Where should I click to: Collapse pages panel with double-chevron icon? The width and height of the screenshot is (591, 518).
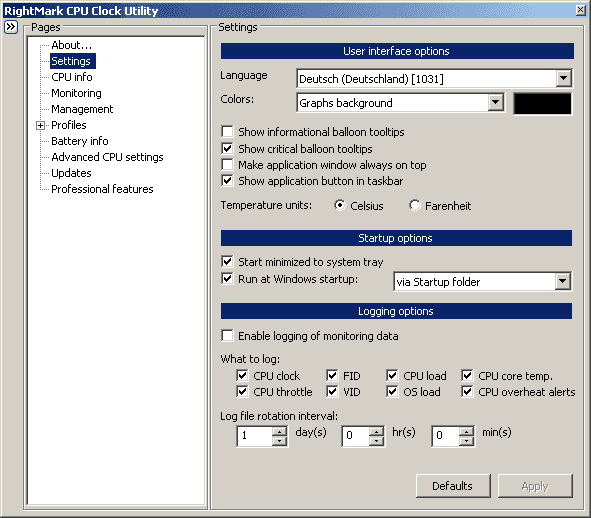click(x=11, y=27)
